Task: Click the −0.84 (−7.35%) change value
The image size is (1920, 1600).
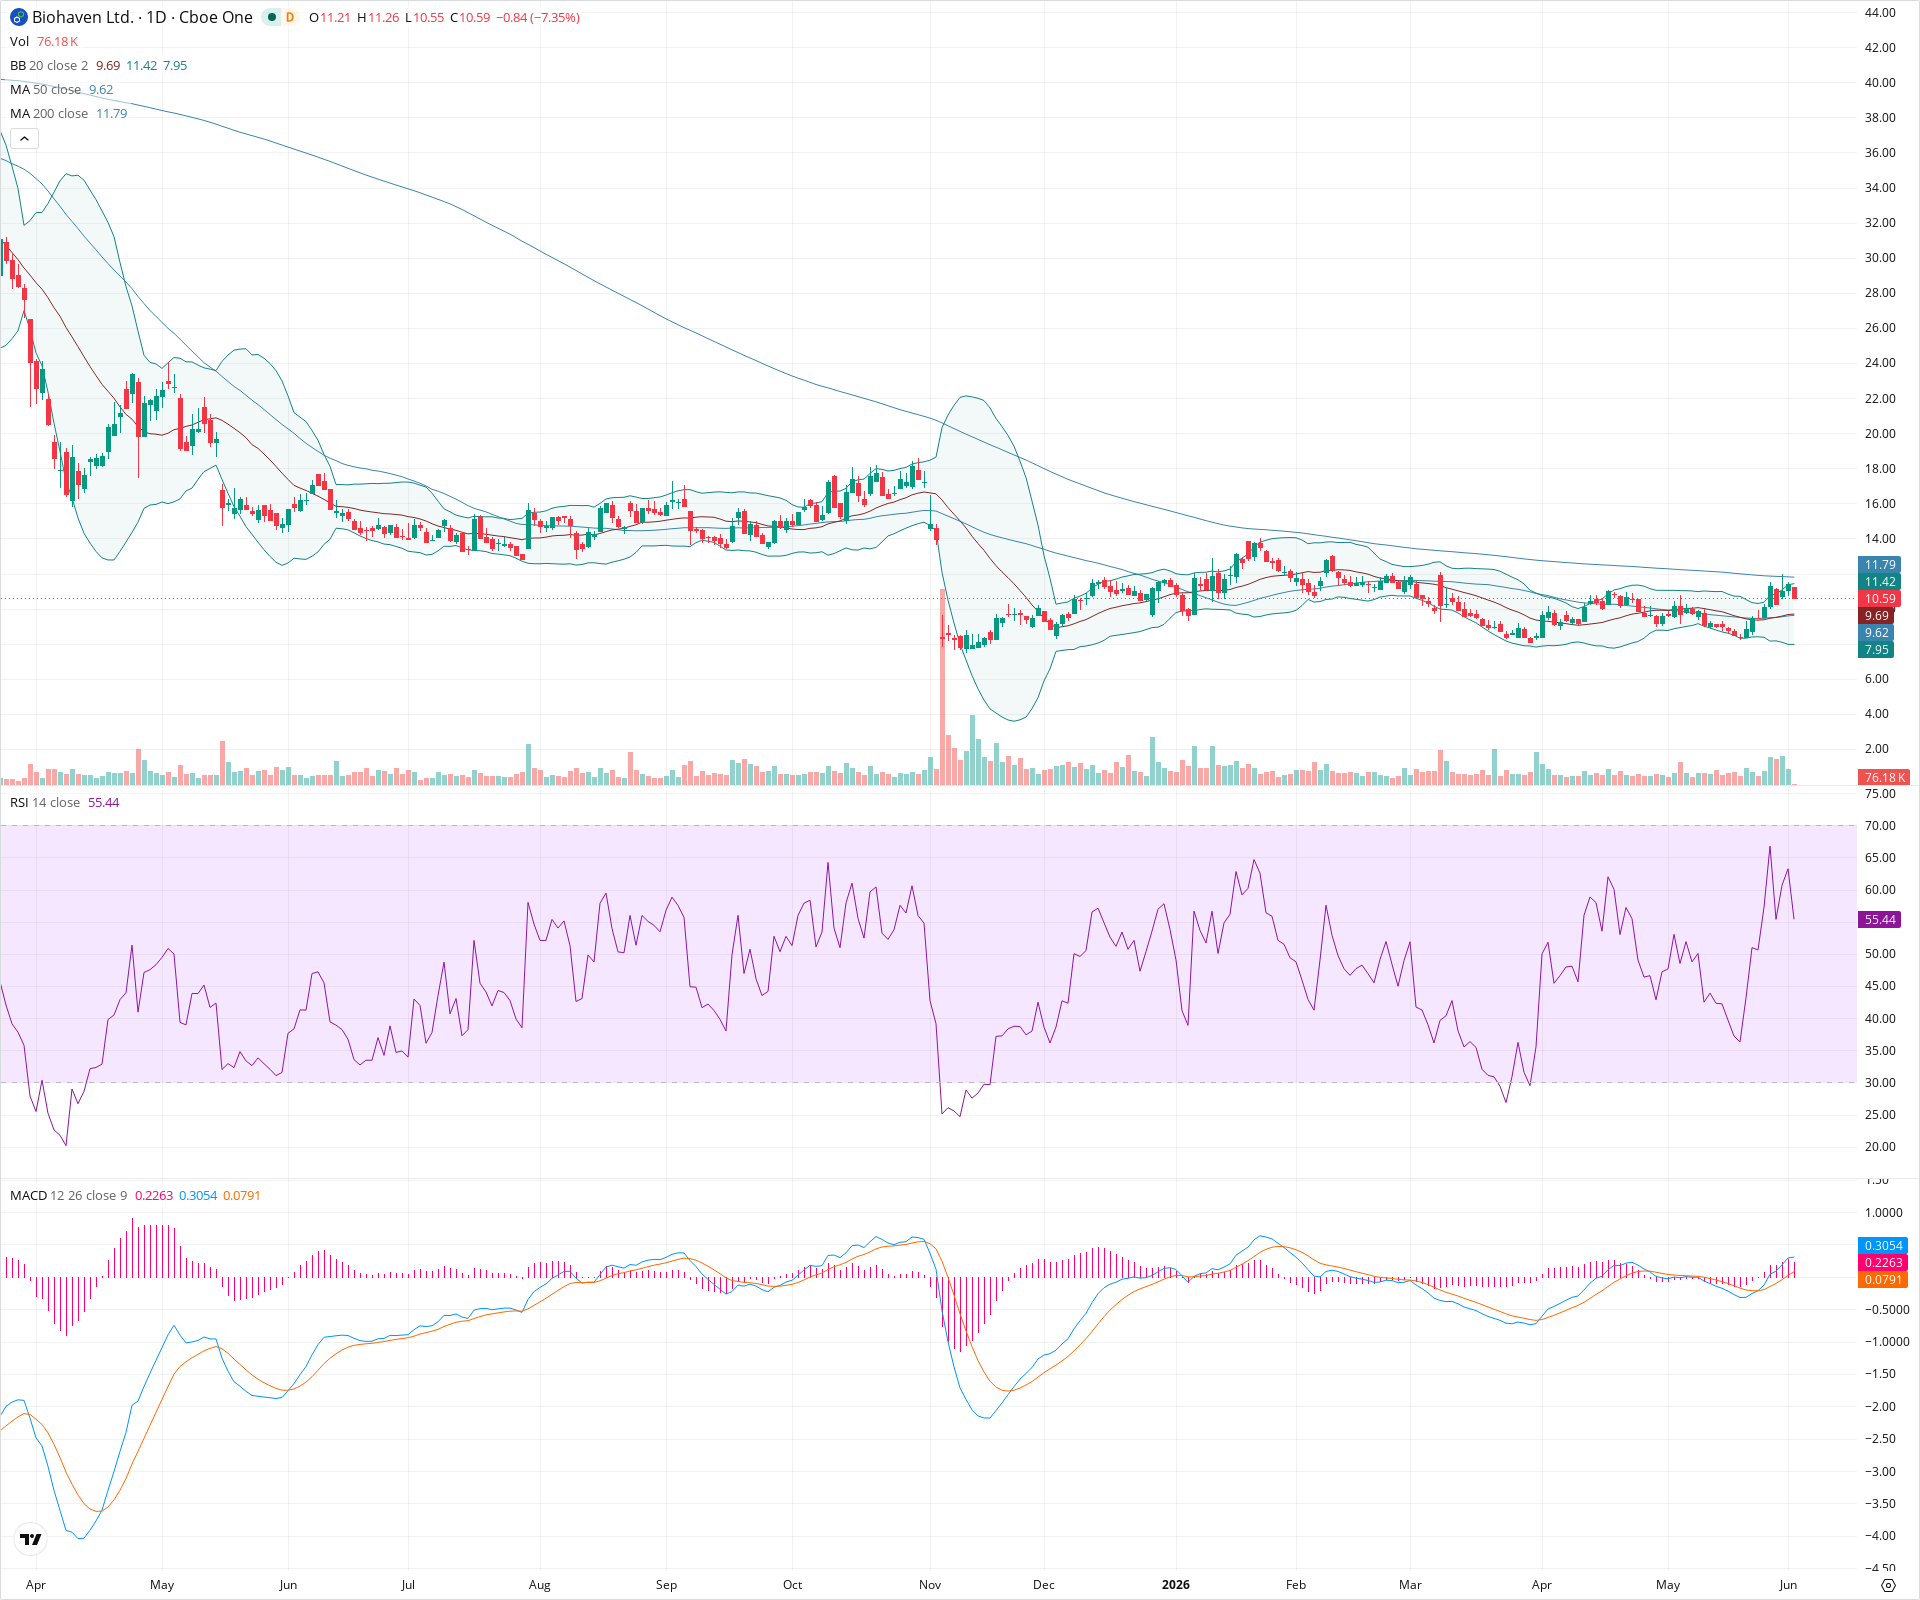Action: [538, 18]
